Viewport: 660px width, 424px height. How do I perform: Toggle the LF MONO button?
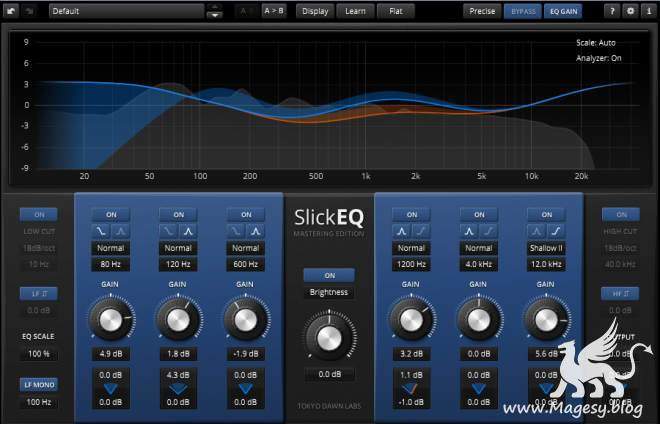pos(39,385)
